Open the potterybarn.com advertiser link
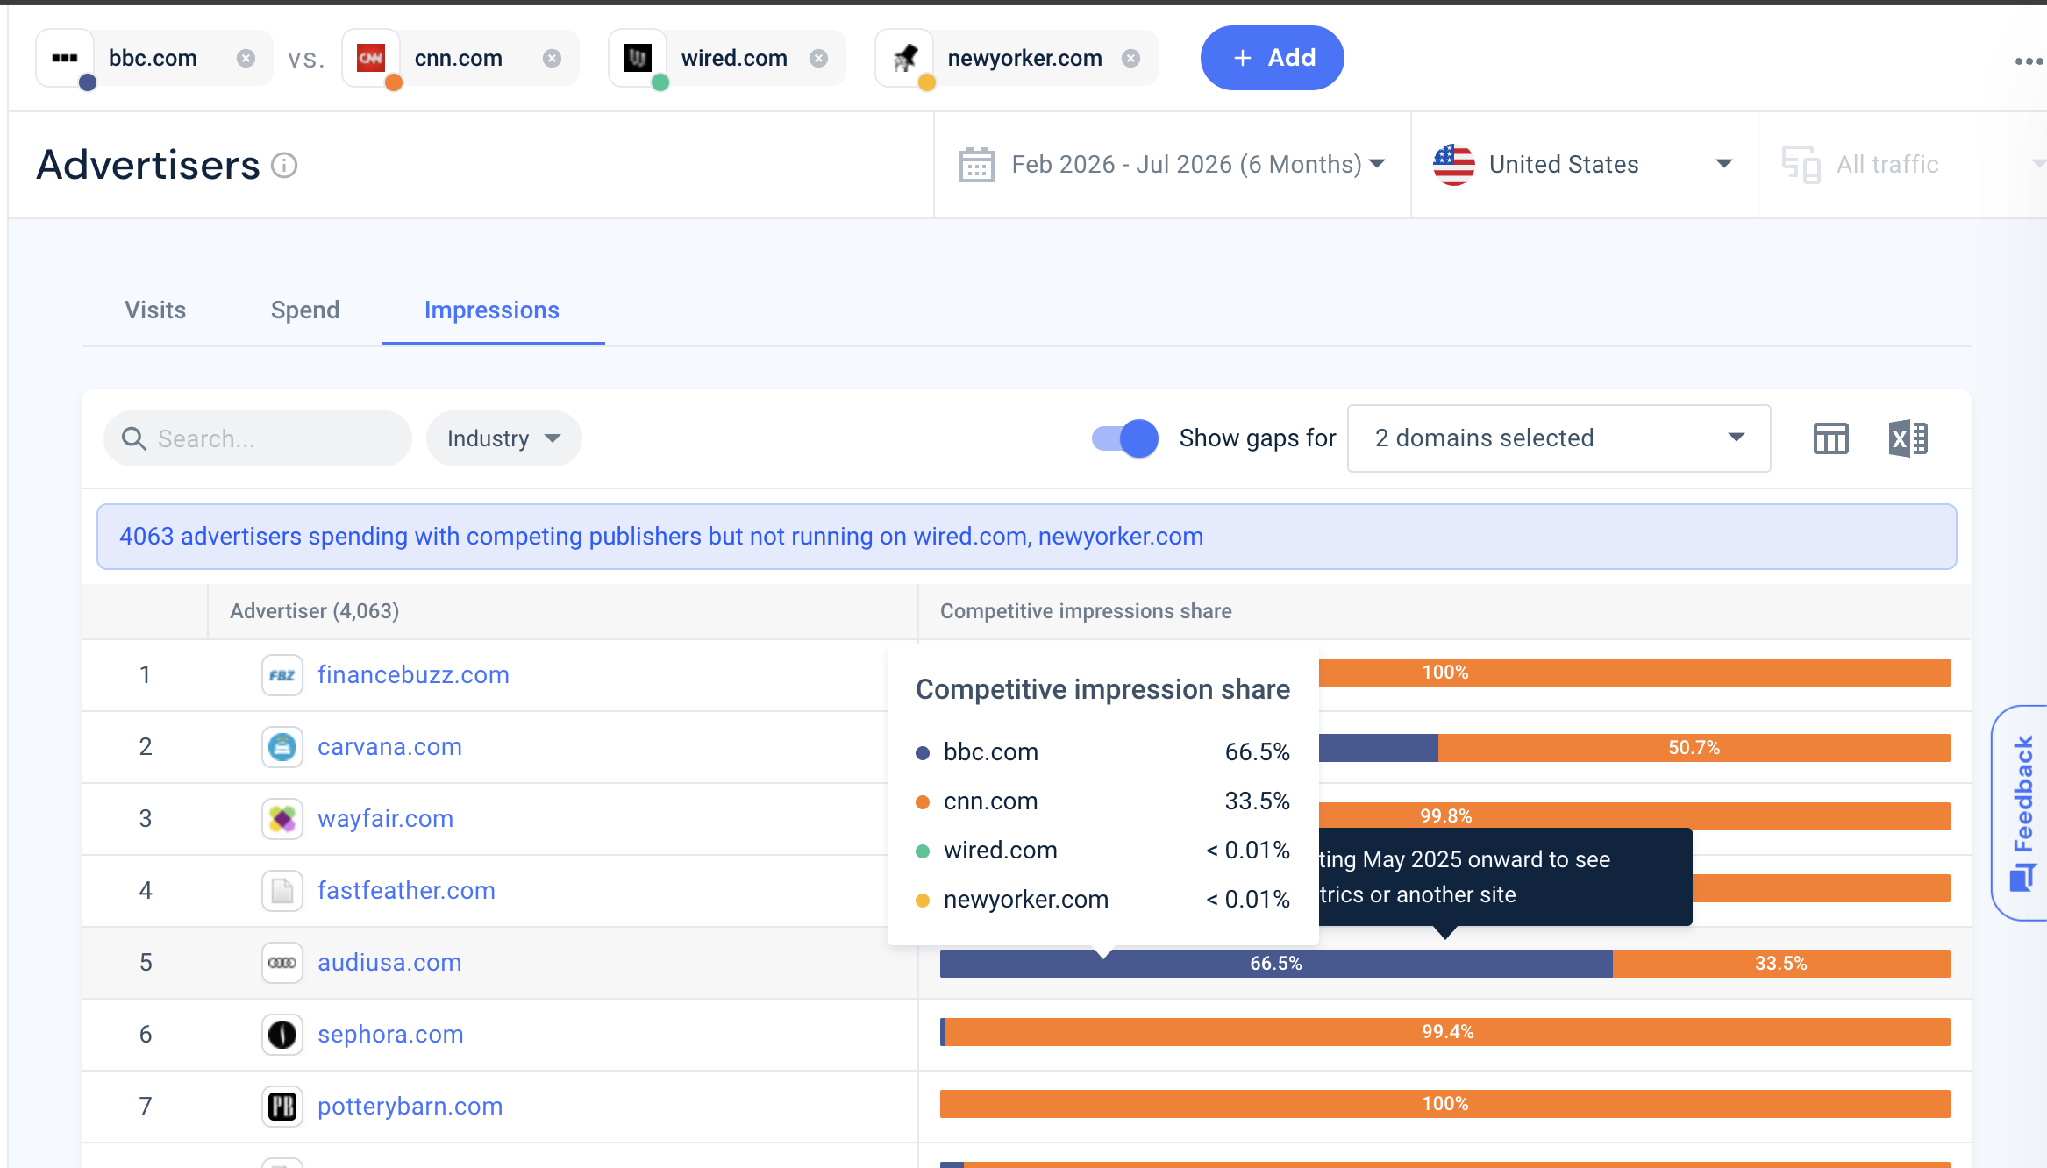This screenshot has width=2047, height=1168. point(410,1107)
